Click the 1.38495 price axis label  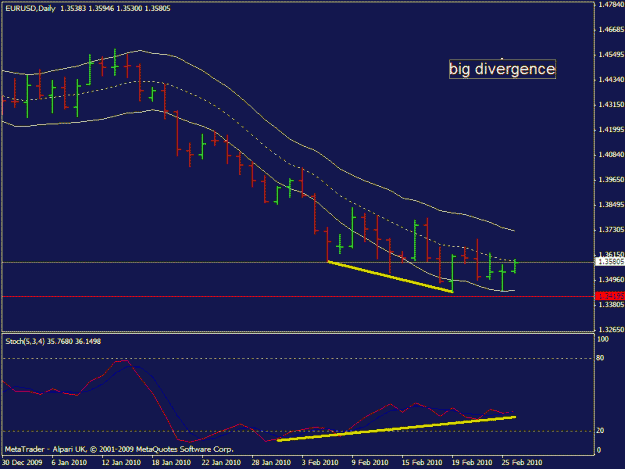tap(611, 205)
